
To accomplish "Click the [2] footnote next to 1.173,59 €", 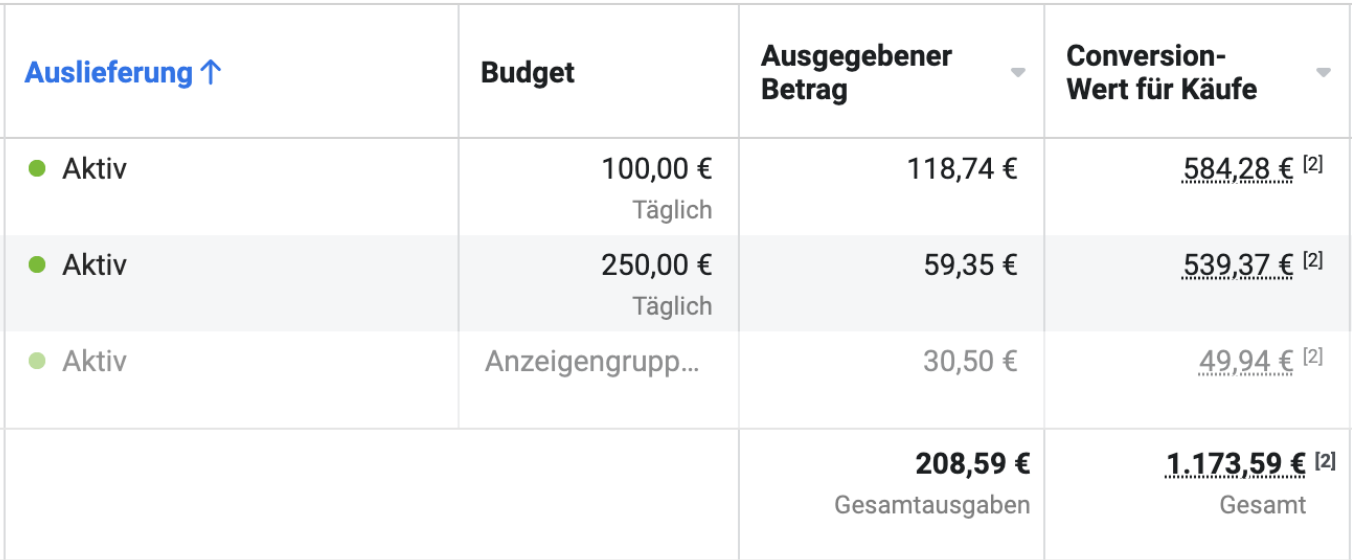I will [x=1325, y=461].
